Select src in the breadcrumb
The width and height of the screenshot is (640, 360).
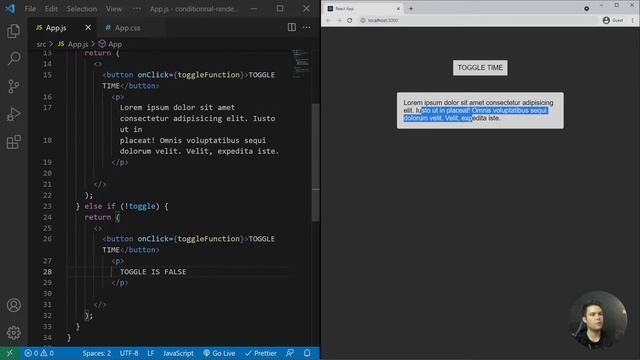(41, 44)
